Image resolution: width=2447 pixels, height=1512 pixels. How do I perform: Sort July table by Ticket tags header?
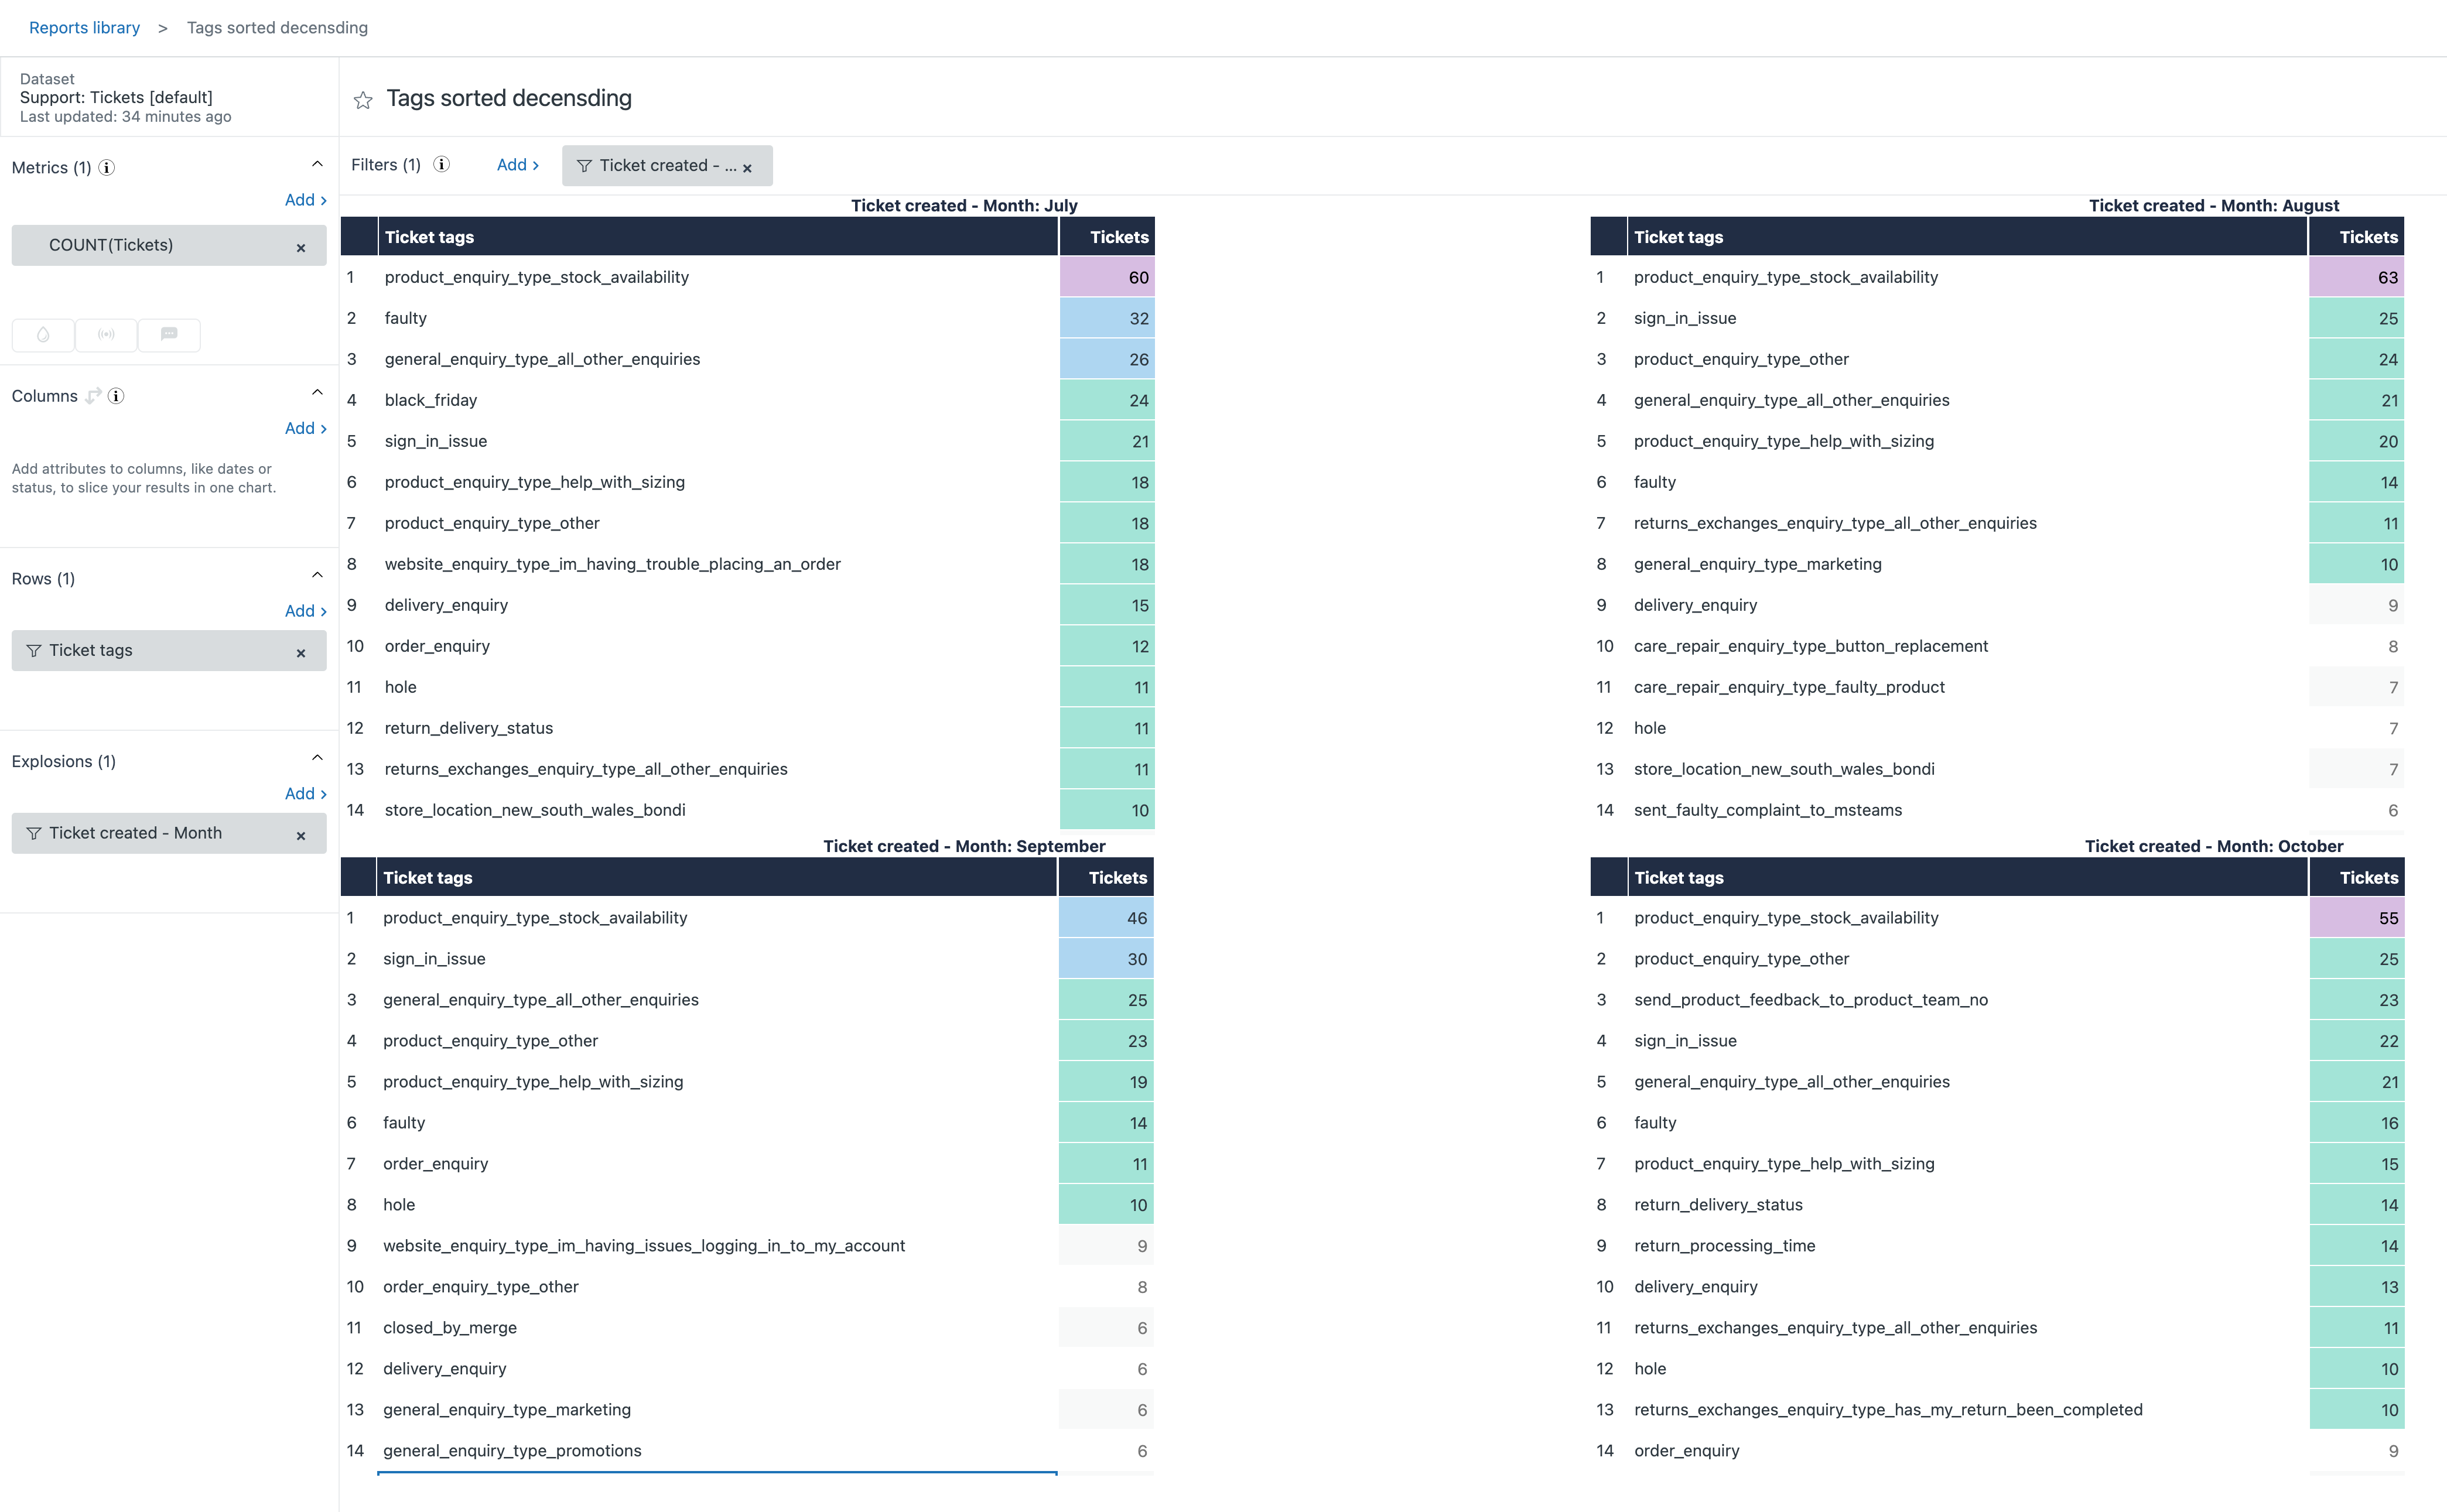click(x=718, y=237)
